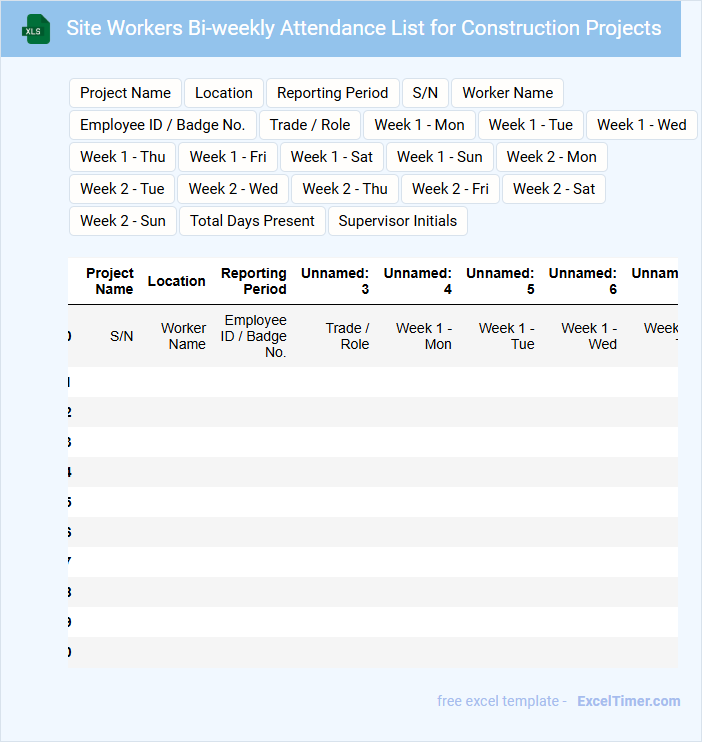Click the Week 1 - Tue table cell
Screen dimensions: 702x742
click(507, 336)
